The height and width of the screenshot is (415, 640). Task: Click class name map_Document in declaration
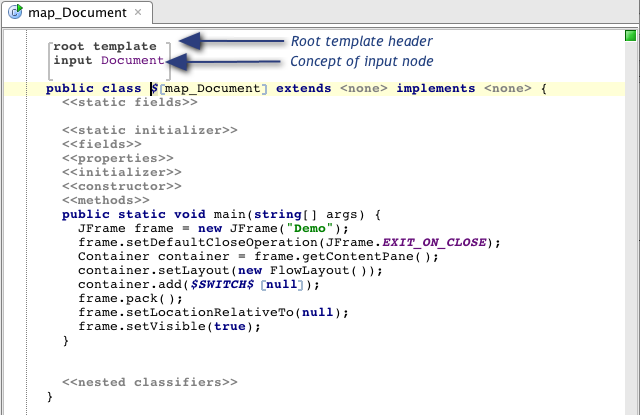coord(212,88)
